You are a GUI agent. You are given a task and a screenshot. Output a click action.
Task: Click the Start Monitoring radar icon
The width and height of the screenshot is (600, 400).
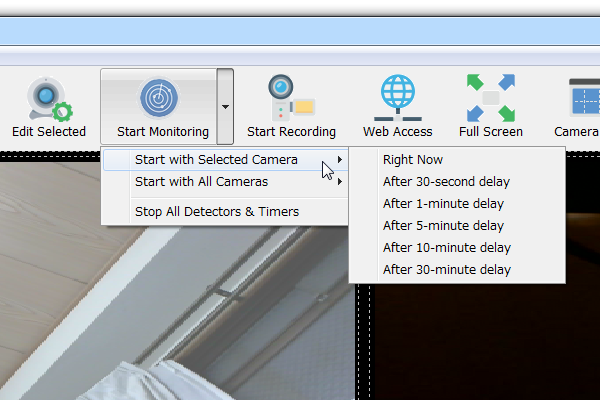pos(159,98)
